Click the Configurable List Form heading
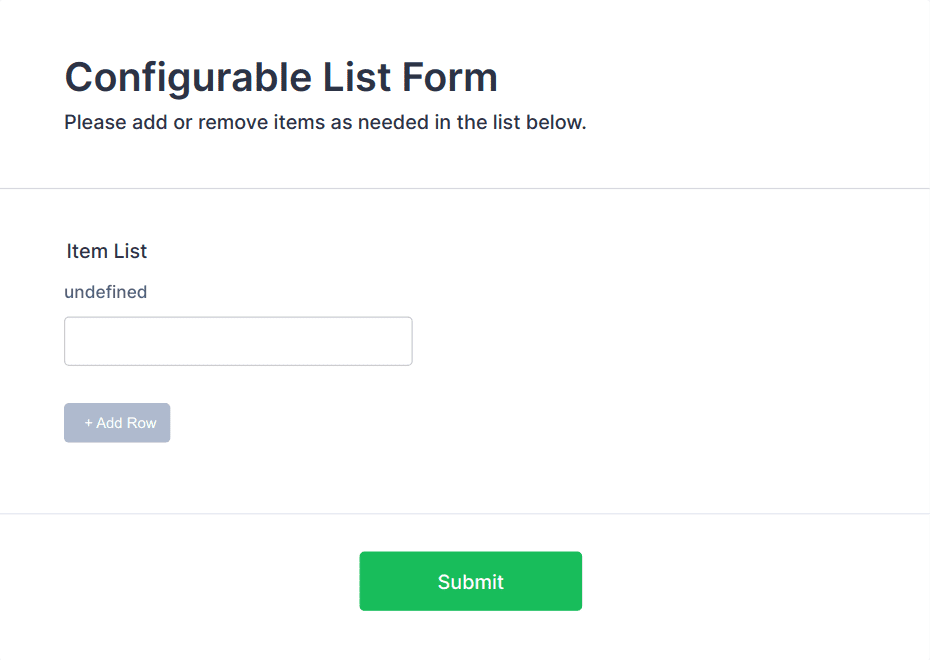930x660 pixels. (281, 77)
